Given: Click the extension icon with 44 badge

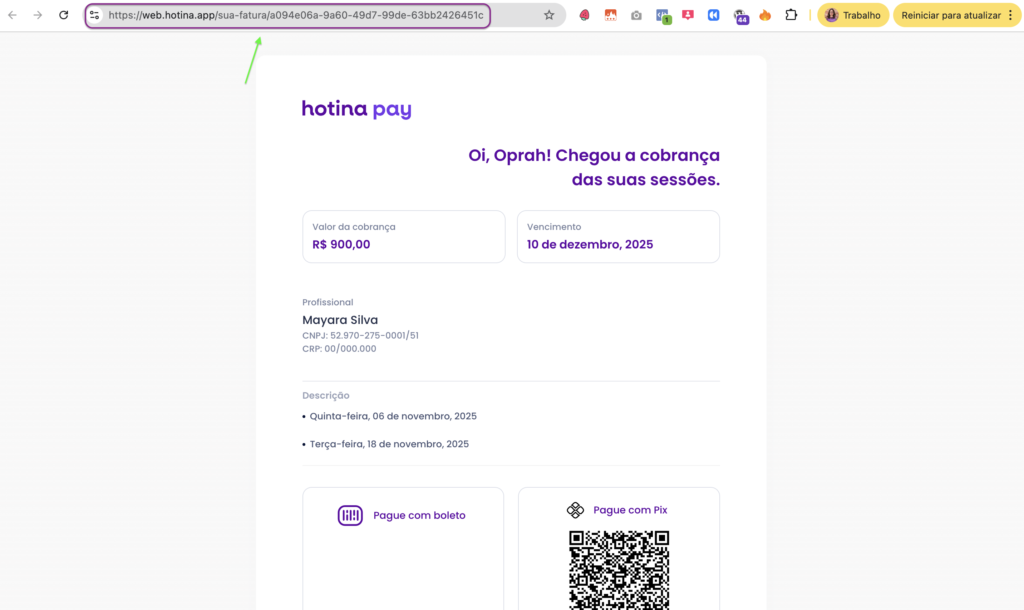Looking at the screenshot, I should click(x=740, y=16).
